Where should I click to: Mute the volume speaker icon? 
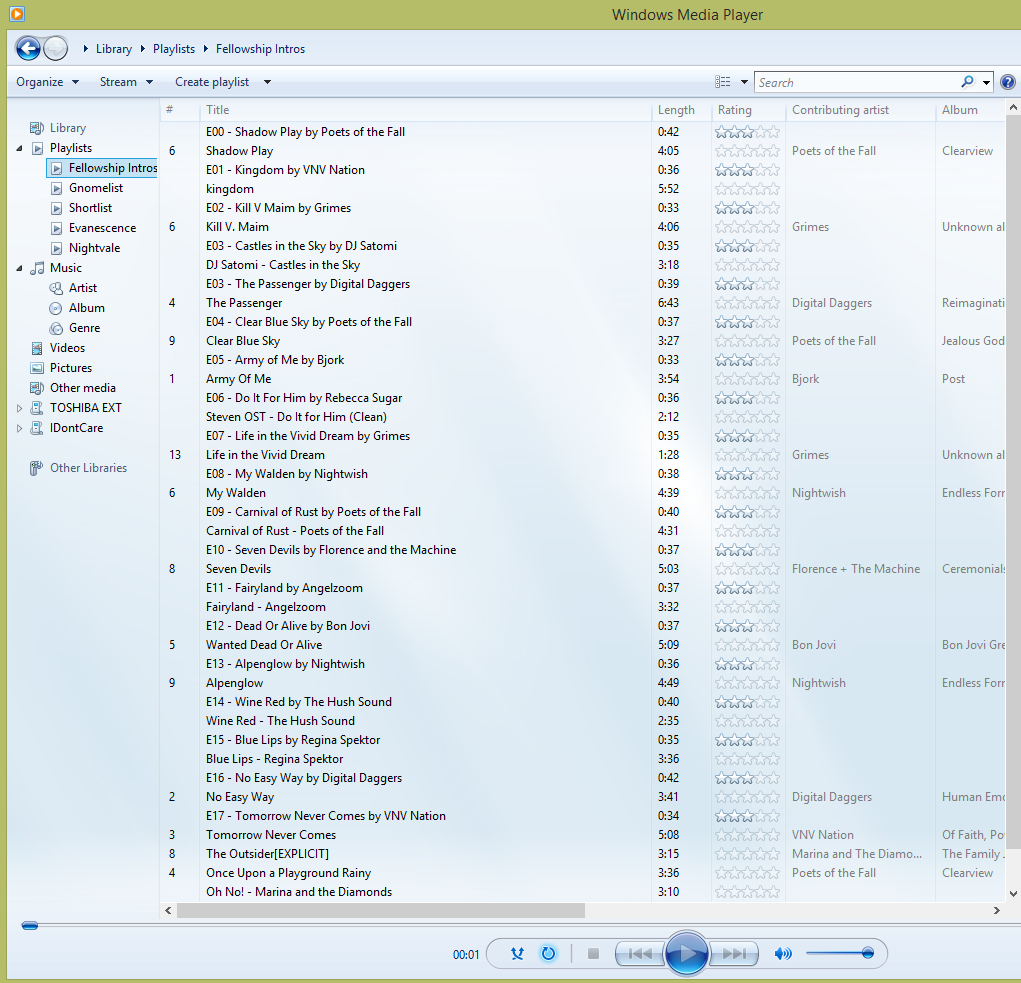click(x=782, y=954)
